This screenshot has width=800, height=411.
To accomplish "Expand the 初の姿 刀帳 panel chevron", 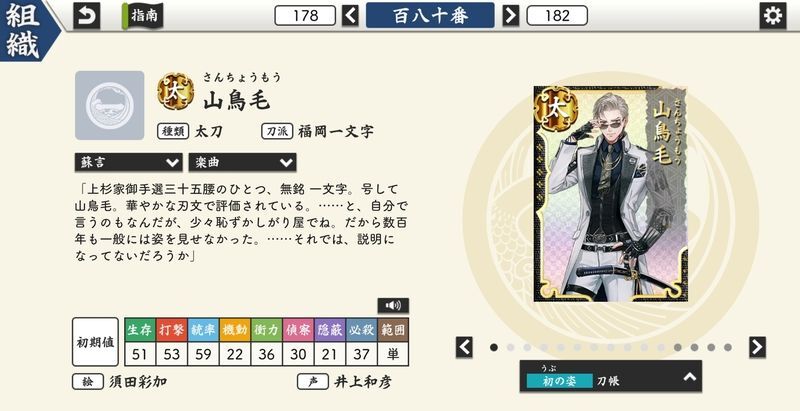I will 690,377.
